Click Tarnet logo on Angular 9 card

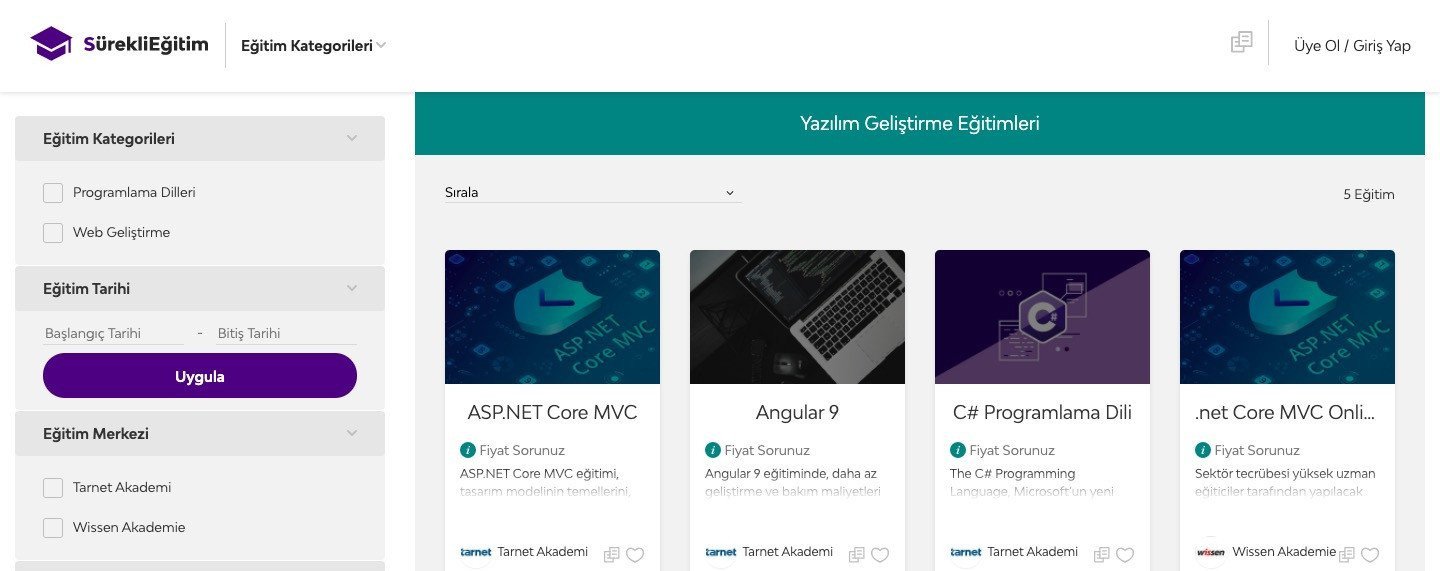point(721,552)
